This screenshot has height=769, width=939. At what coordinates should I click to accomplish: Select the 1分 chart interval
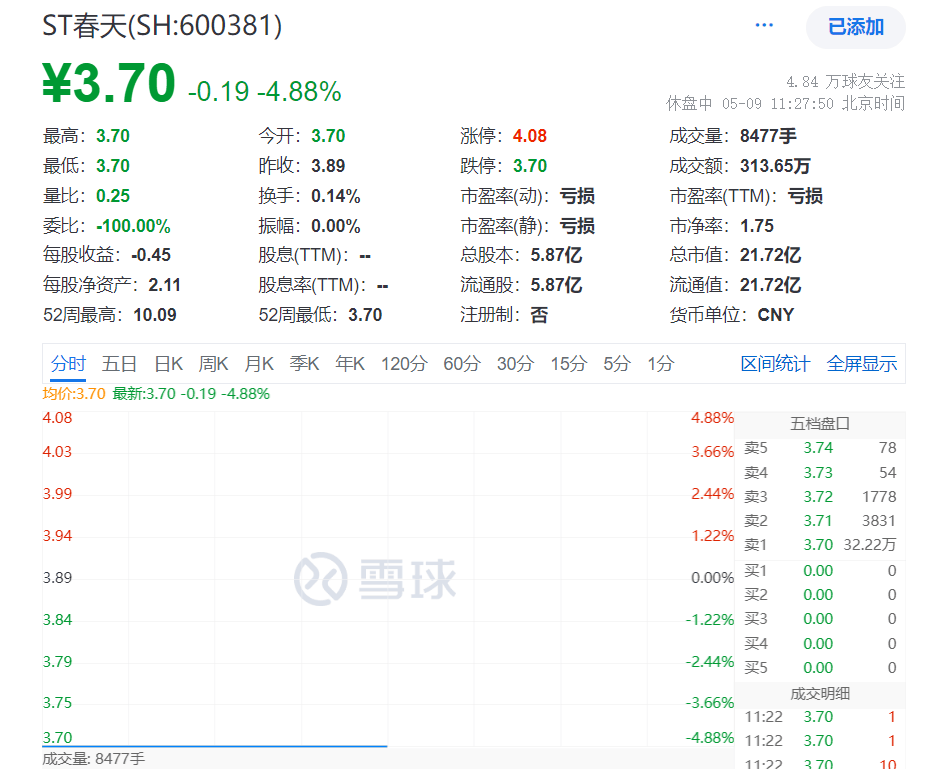click(x=661, y=364)
